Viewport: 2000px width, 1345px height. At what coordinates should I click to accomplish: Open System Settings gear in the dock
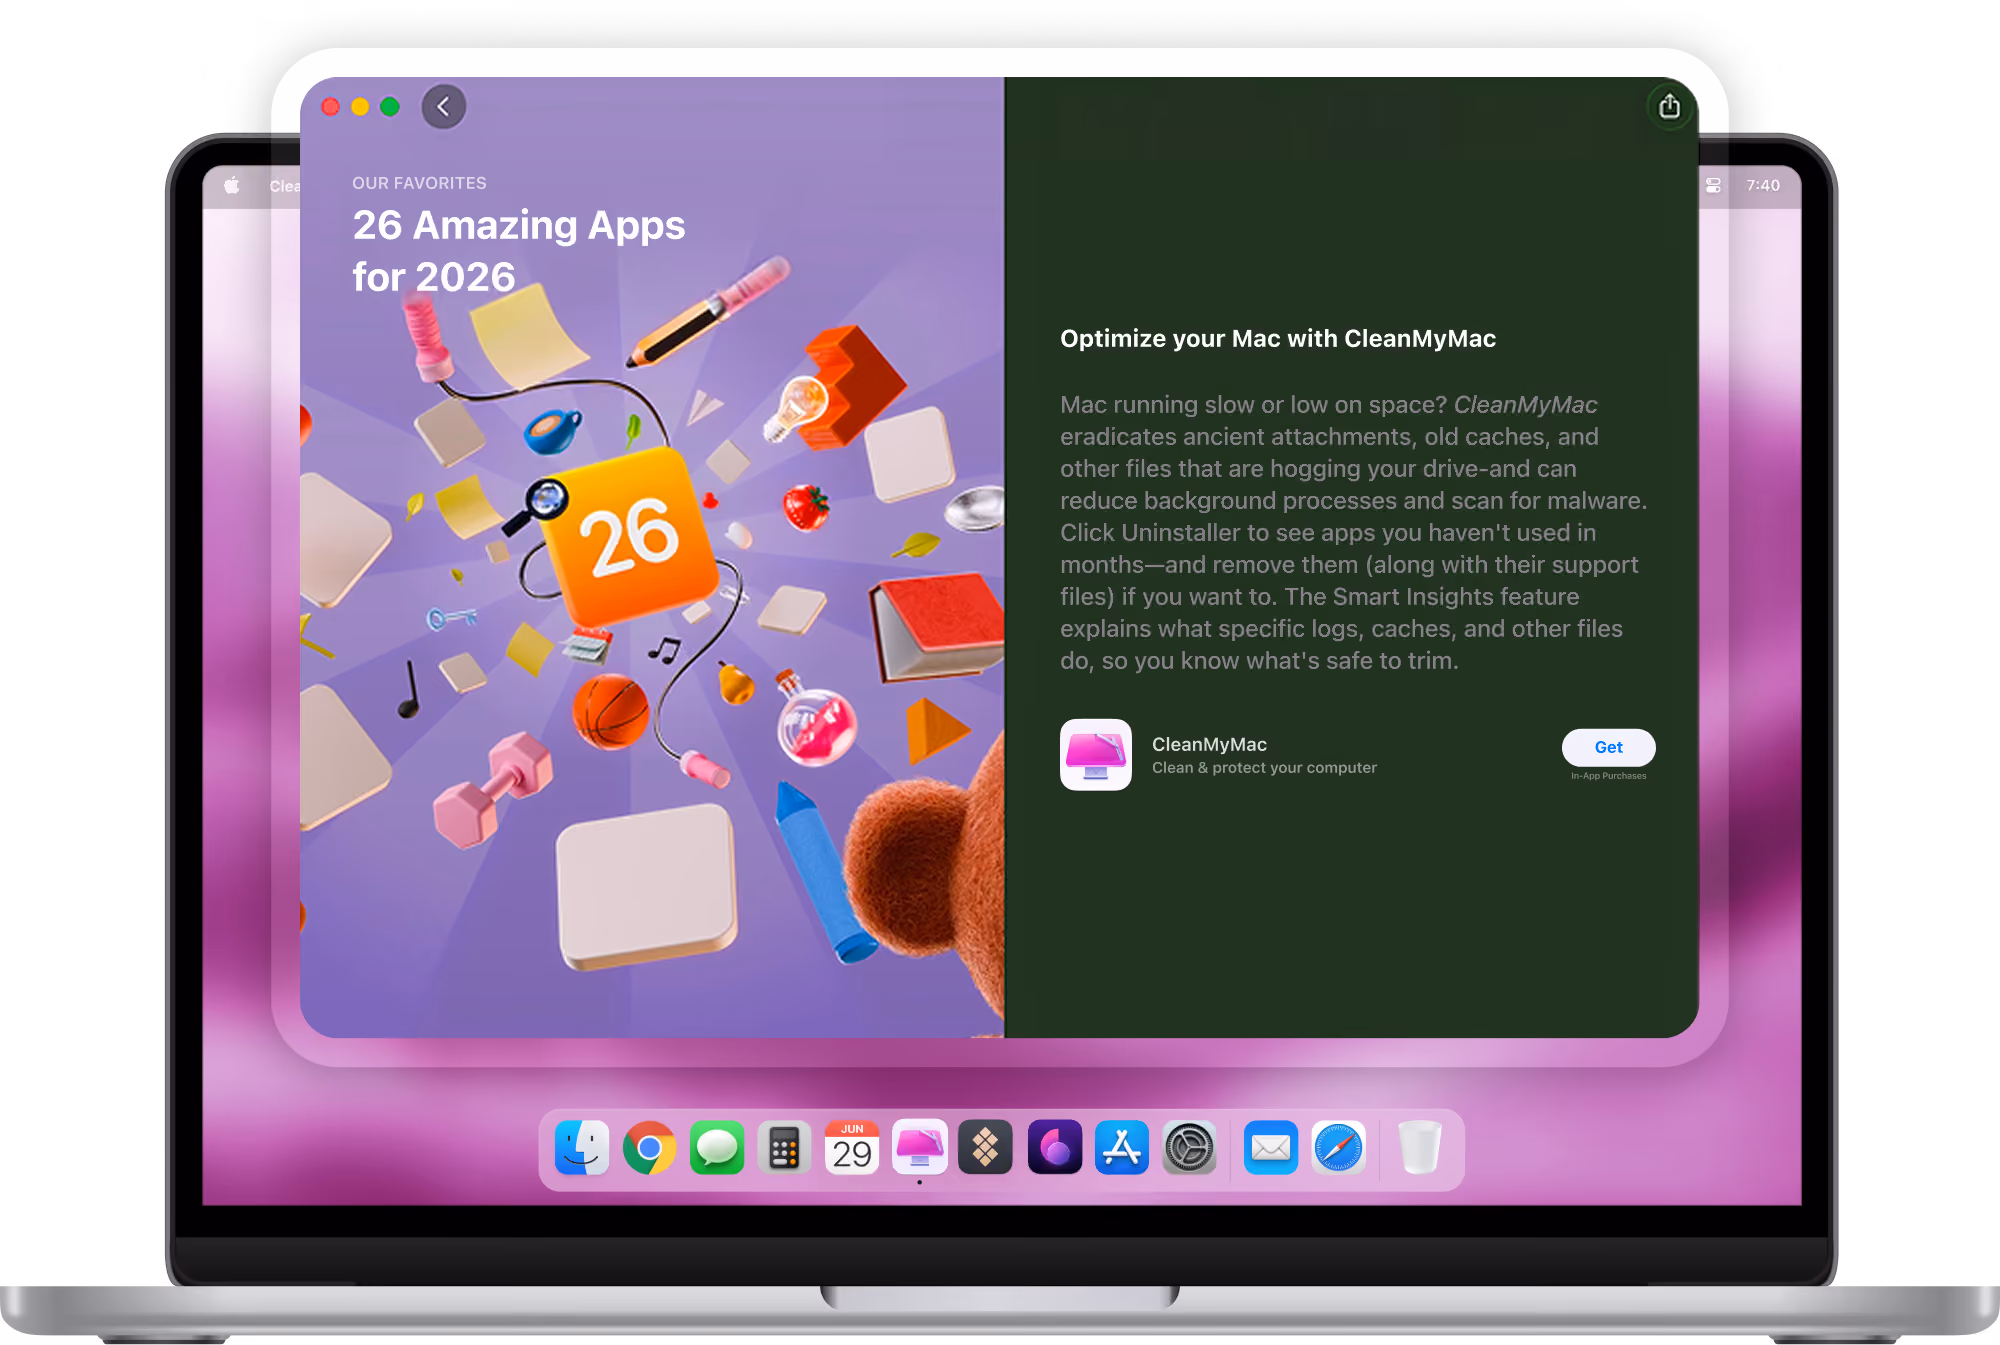click(x=1189, y=1148)
